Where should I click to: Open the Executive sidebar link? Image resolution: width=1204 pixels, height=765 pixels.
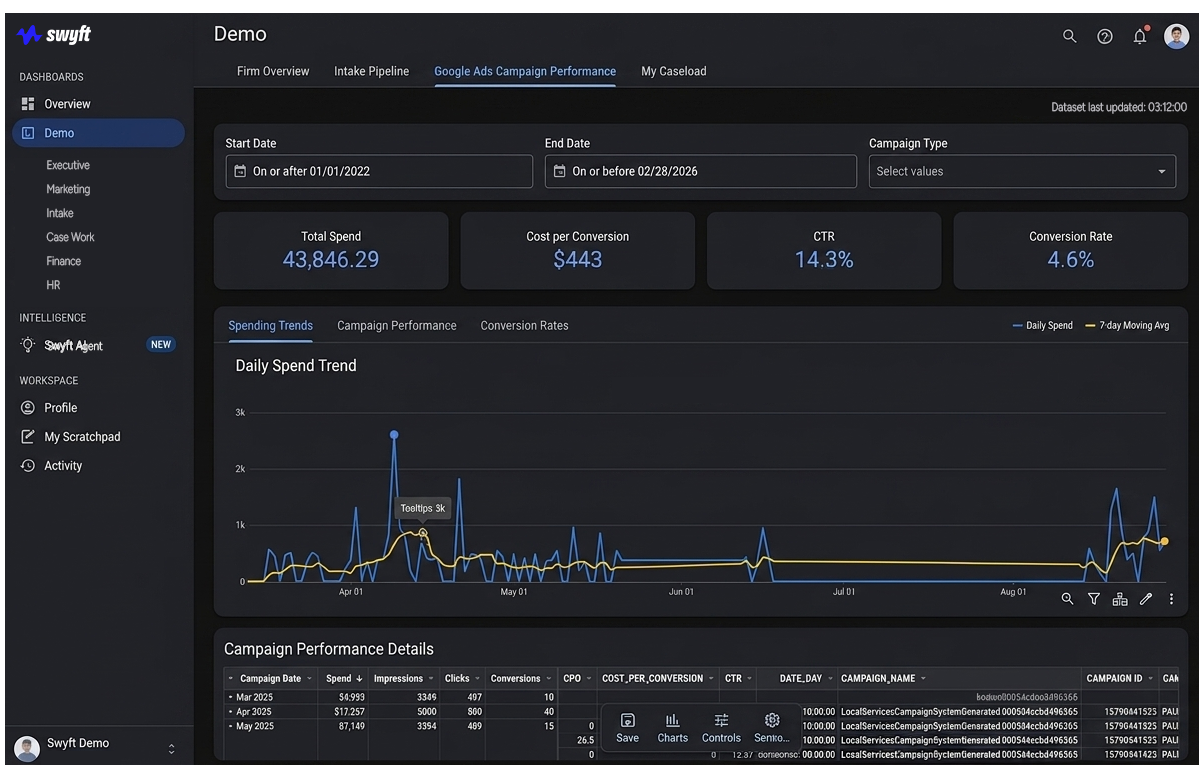coord(68,165)
